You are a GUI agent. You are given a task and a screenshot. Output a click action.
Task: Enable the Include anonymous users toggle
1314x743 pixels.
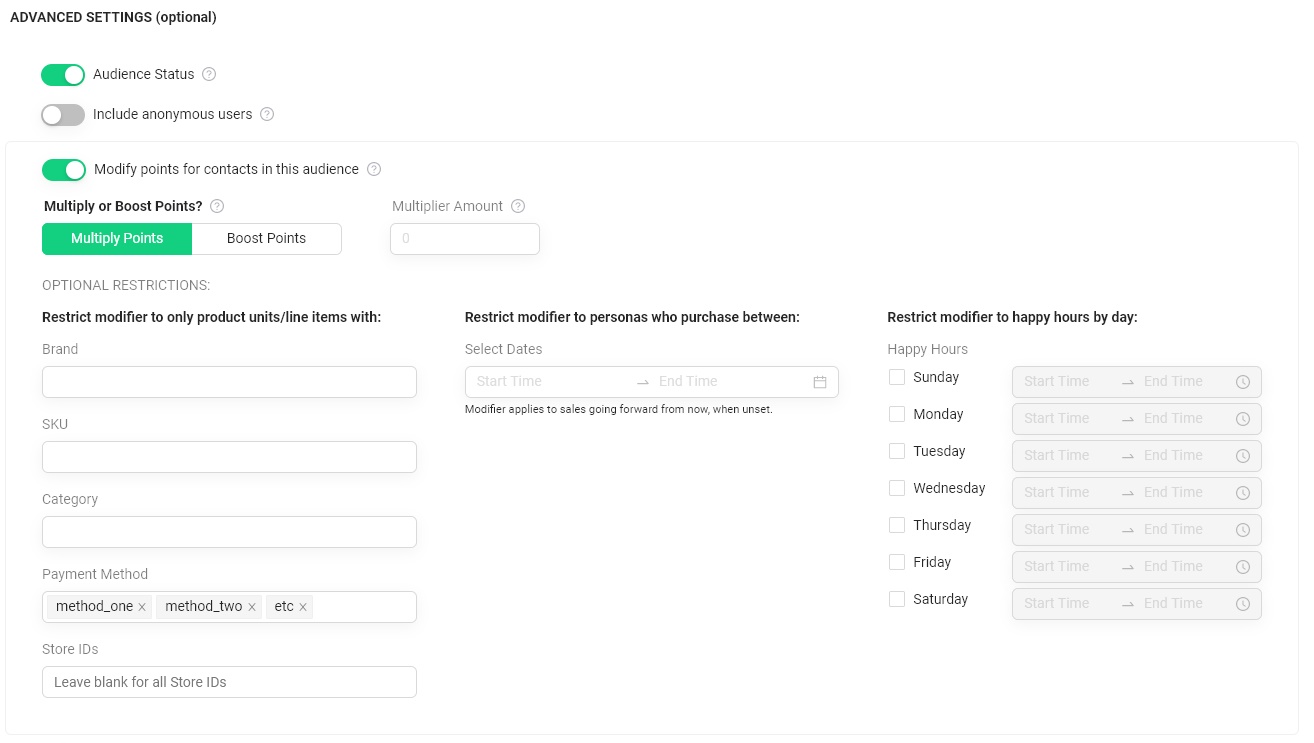coord(63,114)
